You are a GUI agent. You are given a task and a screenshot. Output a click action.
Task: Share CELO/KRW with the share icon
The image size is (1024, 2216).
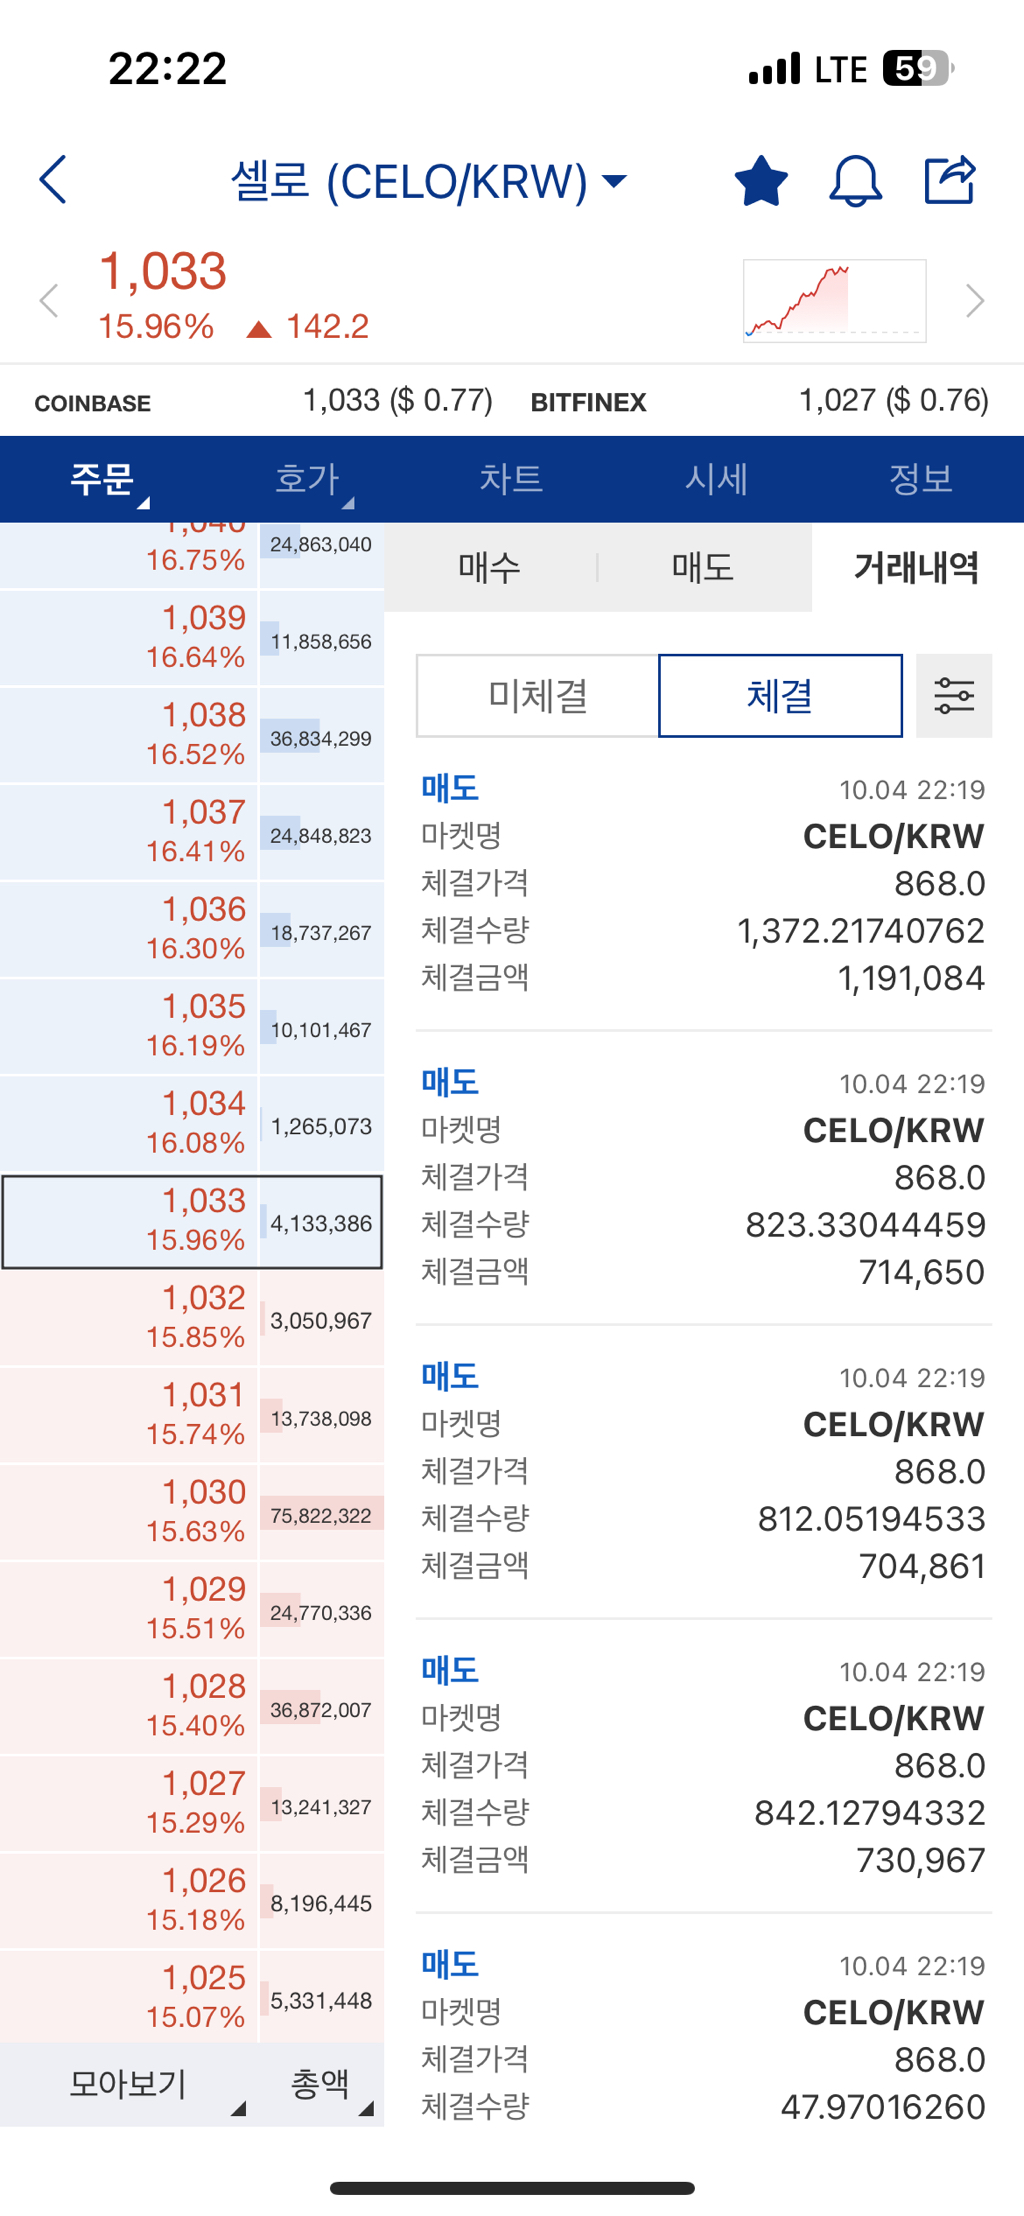pos(948,180)
